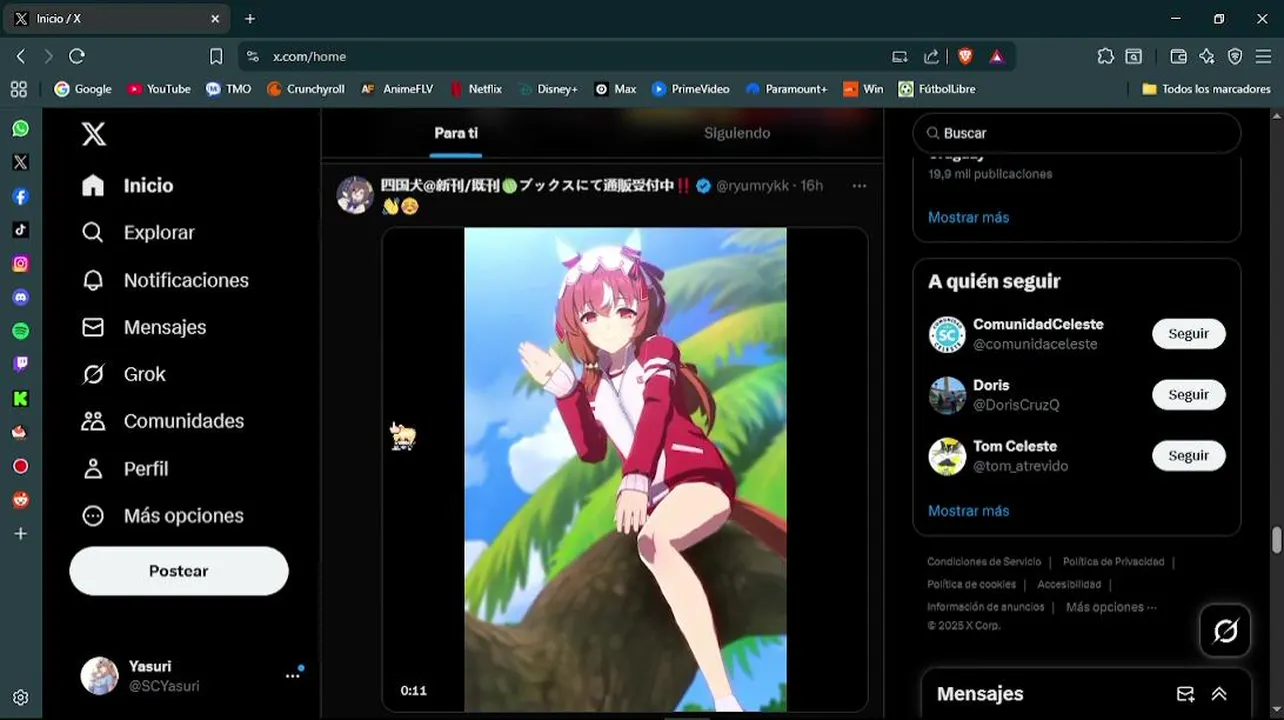Image resolution: width=1284 pixels, height=720 pixels.
Task: Open post options three-dot menu
Action: (859, 186)
